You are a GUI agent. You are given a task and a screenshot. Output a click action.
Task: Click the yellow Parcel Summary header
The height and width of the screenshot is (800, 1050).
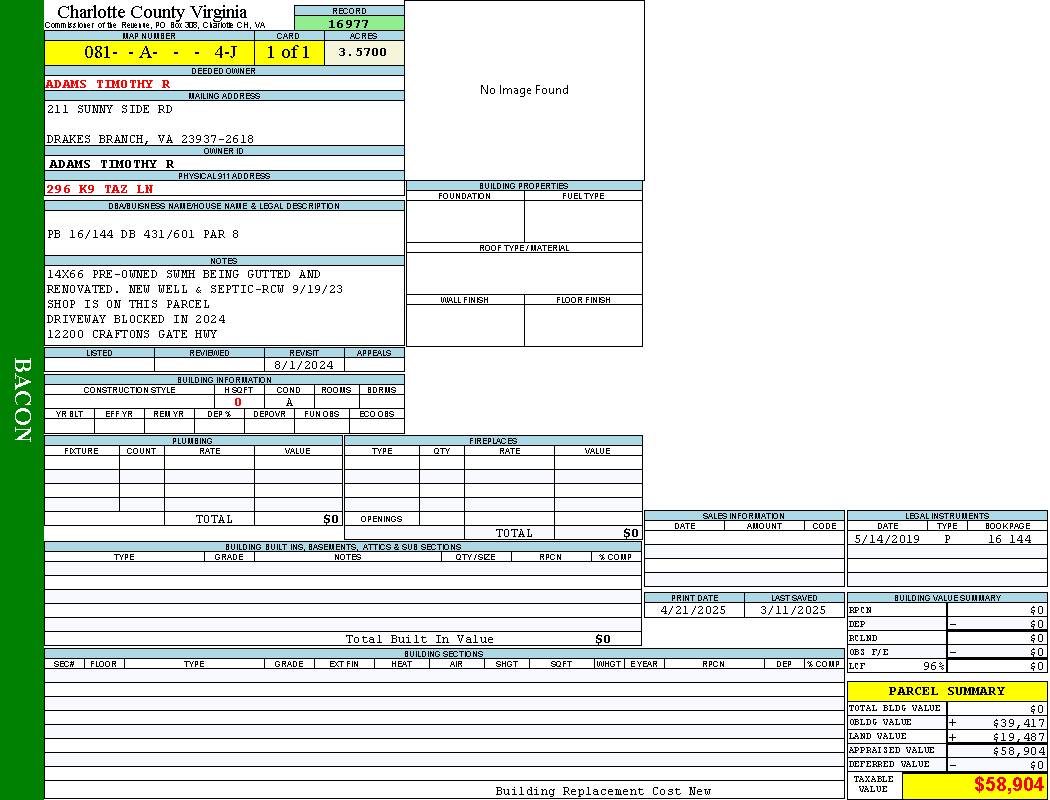click(946, 691)
